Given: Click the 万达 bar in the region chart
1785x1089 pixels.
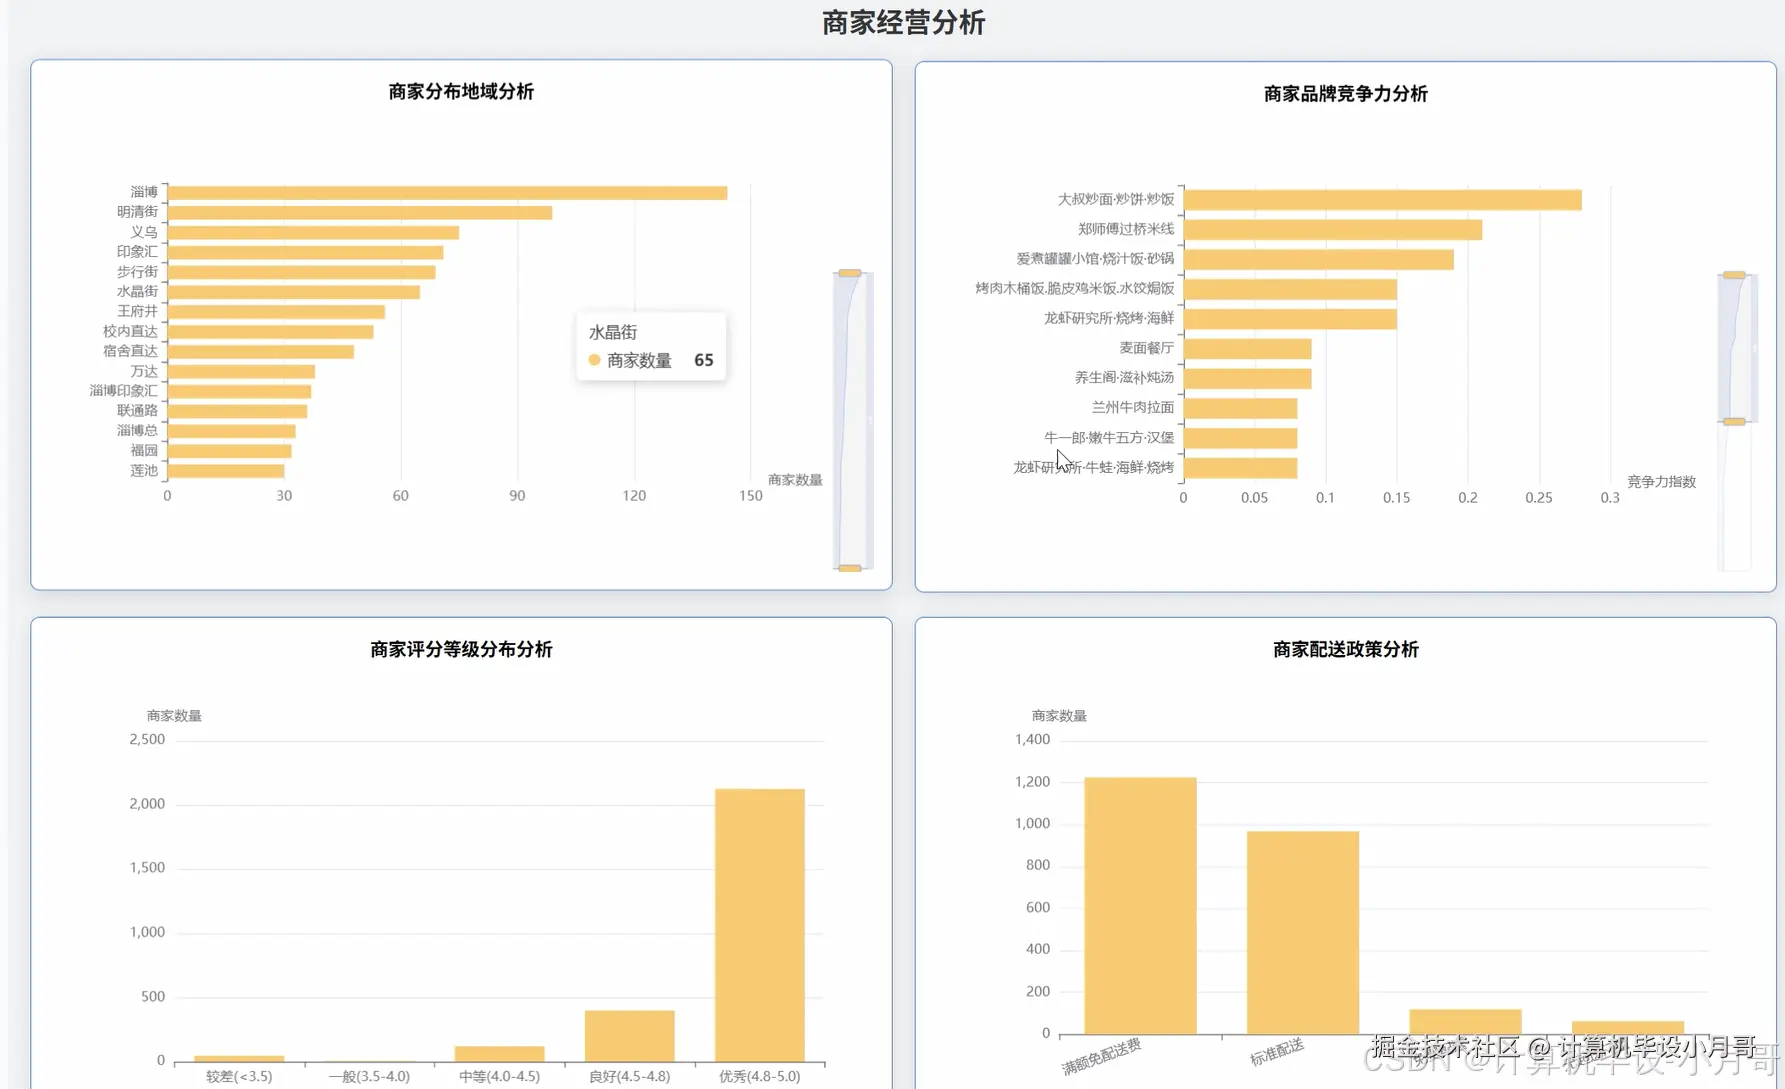Looking at the screenshot, I should pos(241,372).
